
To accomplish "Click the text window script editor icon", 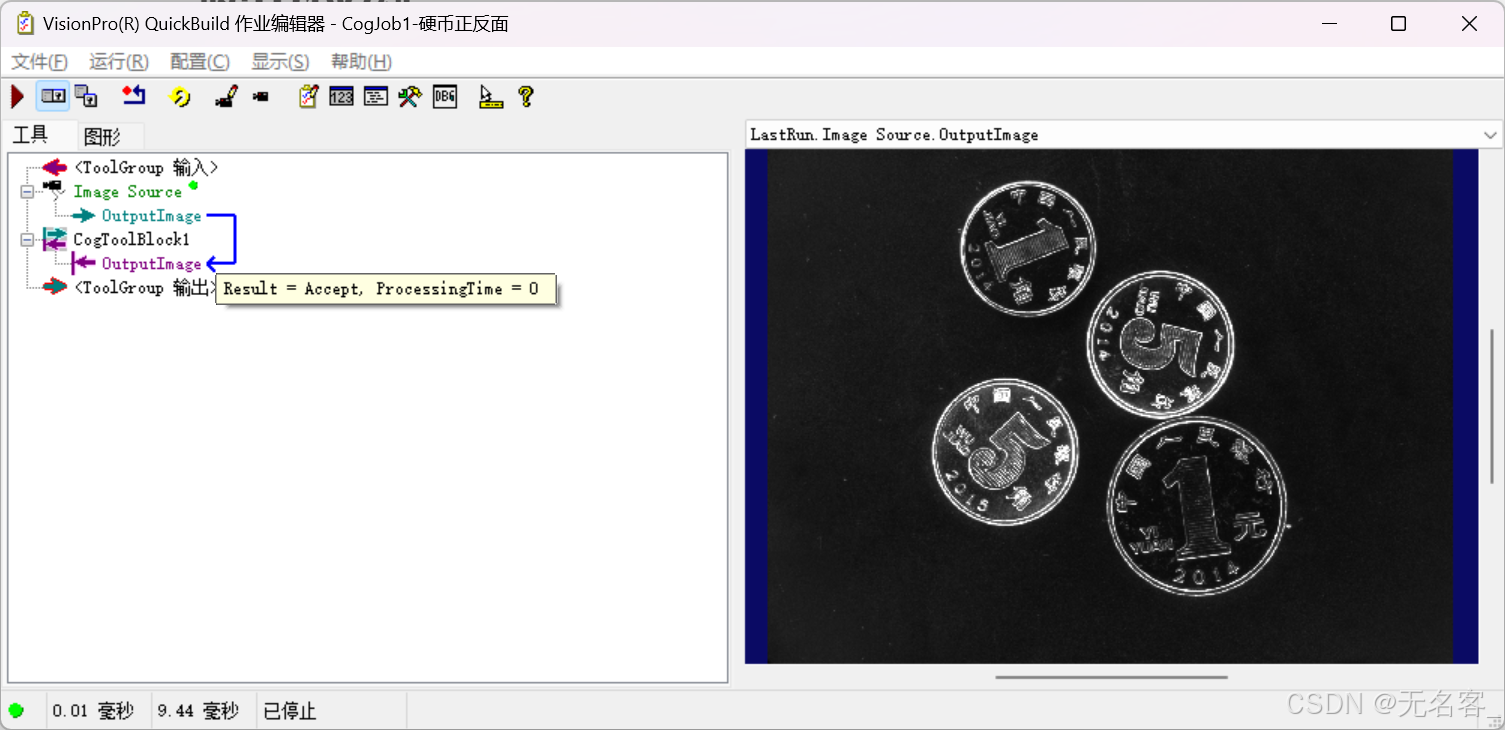I will coord(376,97).
